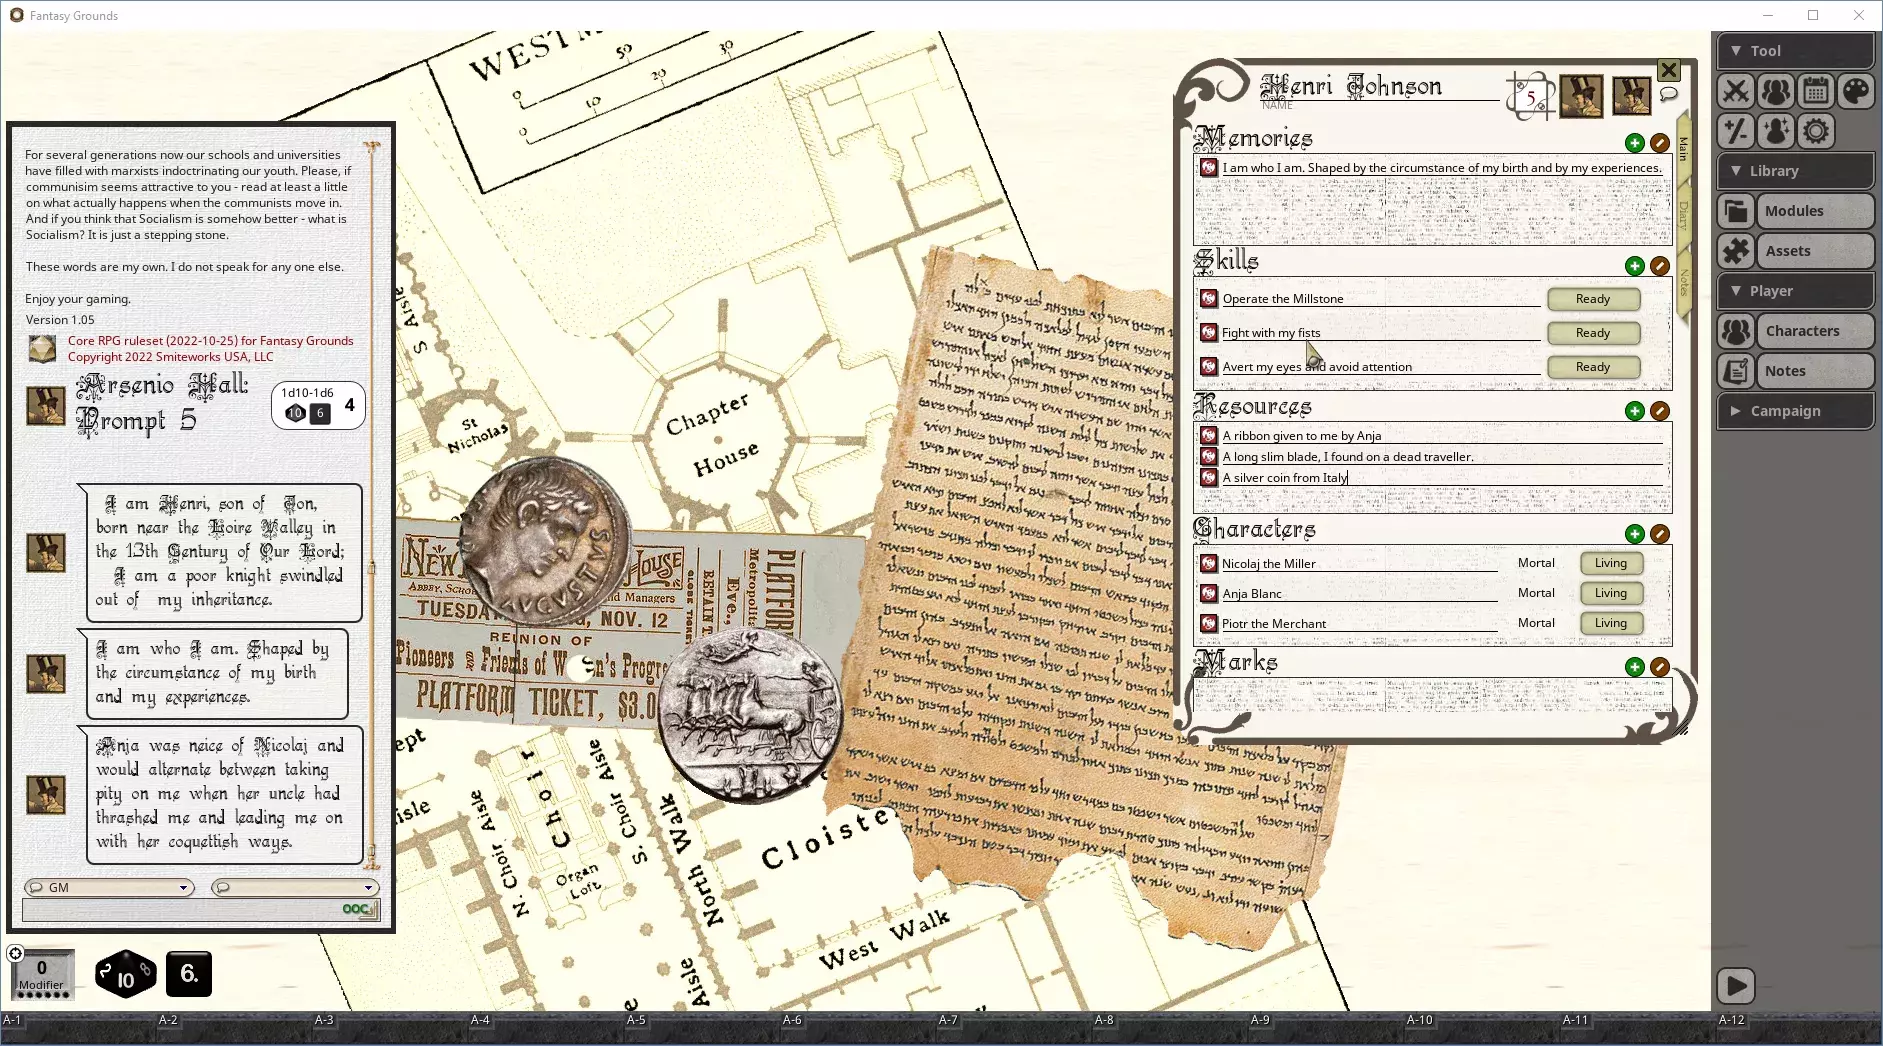1883x1046 pixels.
Task: Click the Henri Johnson name field
Action: tap(1380, 87)
